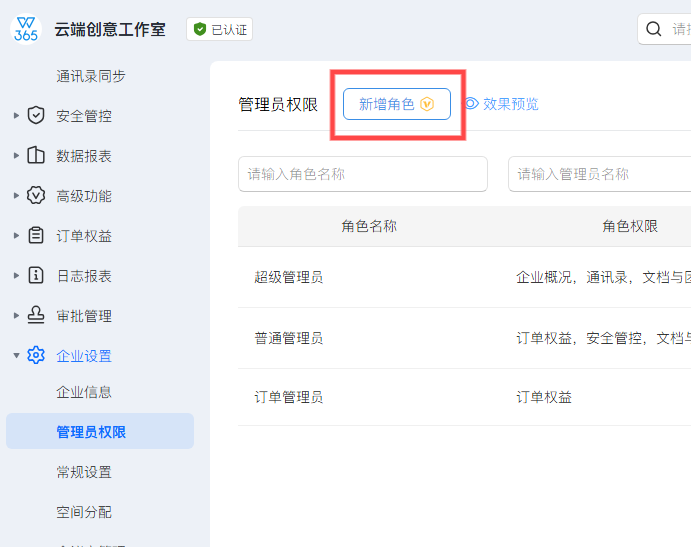
Task: Click the 高级功能 badge icon
Action: [36, 196]
